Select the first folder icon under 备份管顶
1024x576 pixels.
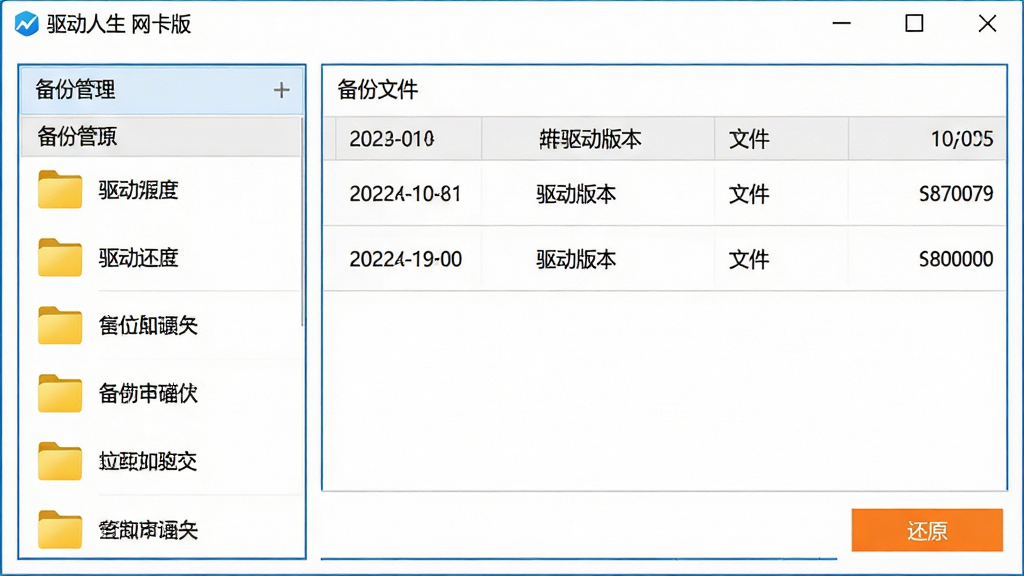coord(60,189)
